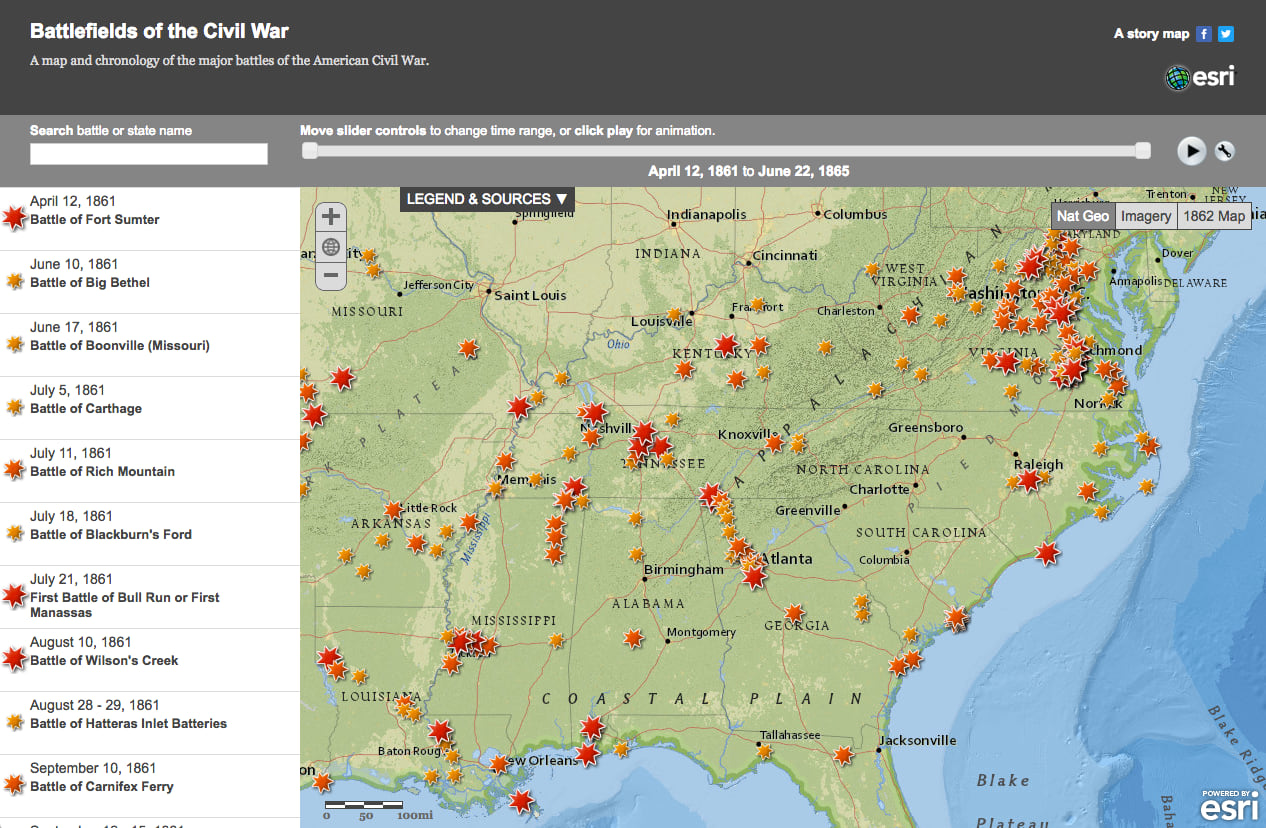Click the battle star marker near Montgomery
The image size is (1266, 828).
pos(633,637)
